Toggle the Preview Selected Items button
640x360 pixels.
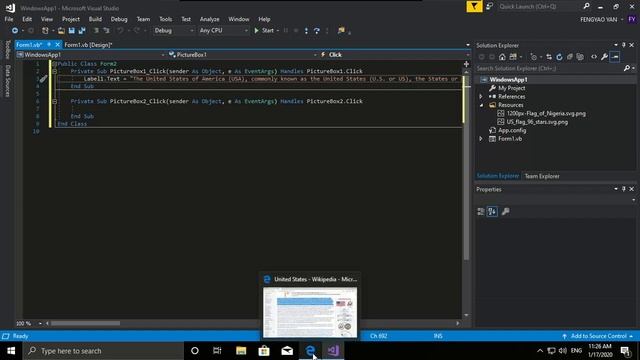click(615, 57)
